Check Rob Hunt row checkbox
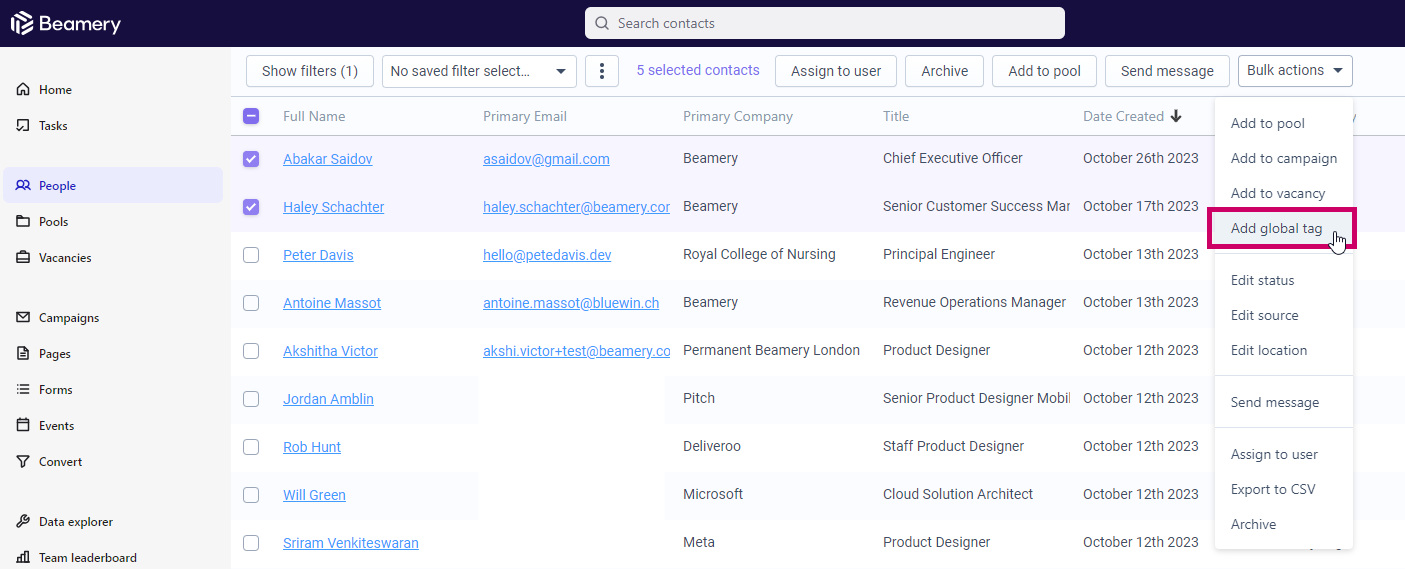The width and height of the screenshot is (1405, 569). [251, 447]
